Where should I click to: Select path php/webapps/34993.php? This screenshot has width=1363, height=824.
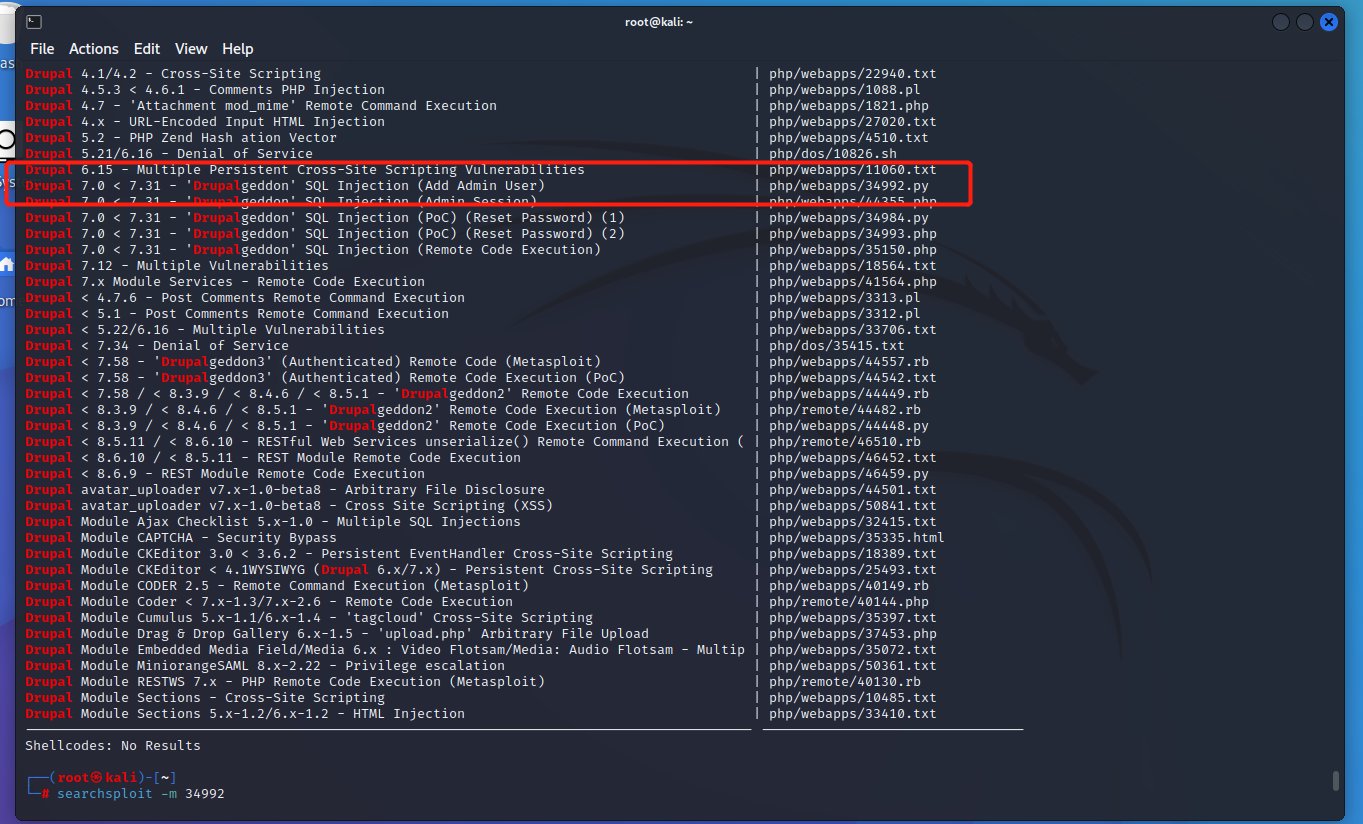(853, 234)
